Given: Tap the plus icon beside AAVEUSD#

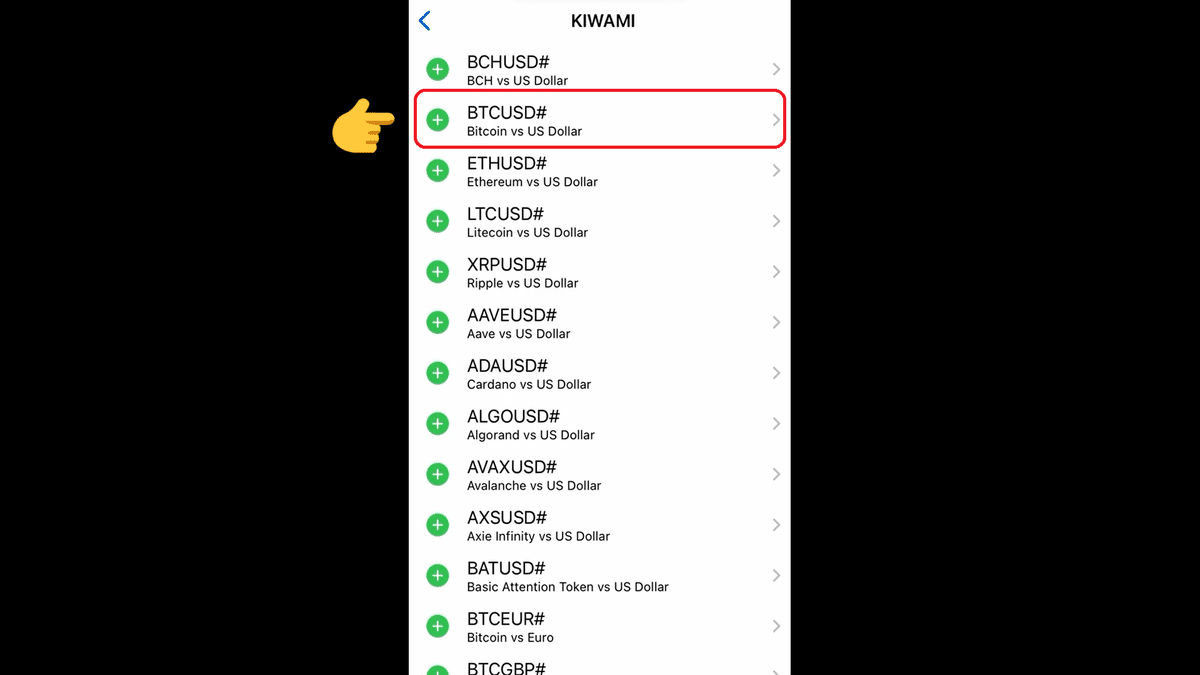Looking at the screenshot, I should 437,322.
